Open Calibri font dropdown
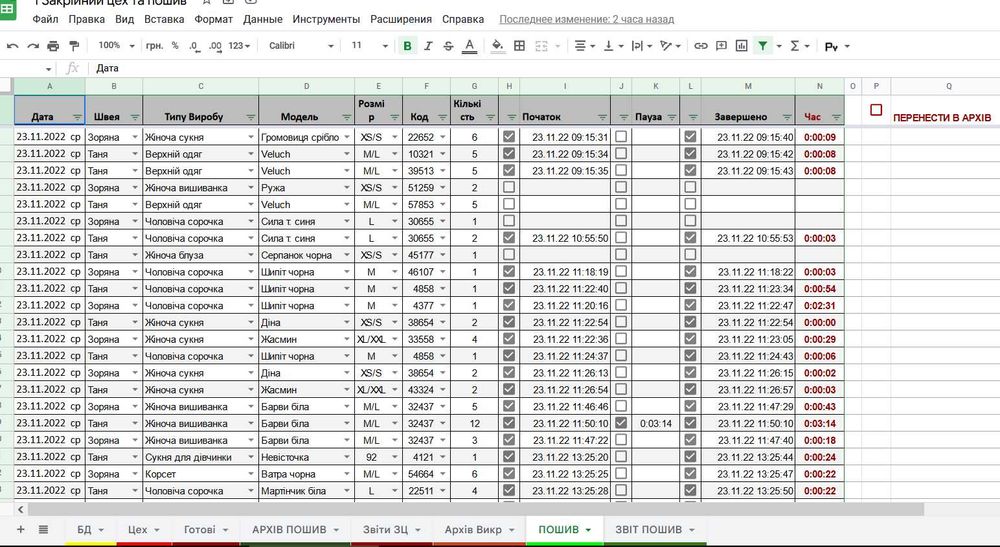Viewport: 1000px width, 547px height. [301, 46]
